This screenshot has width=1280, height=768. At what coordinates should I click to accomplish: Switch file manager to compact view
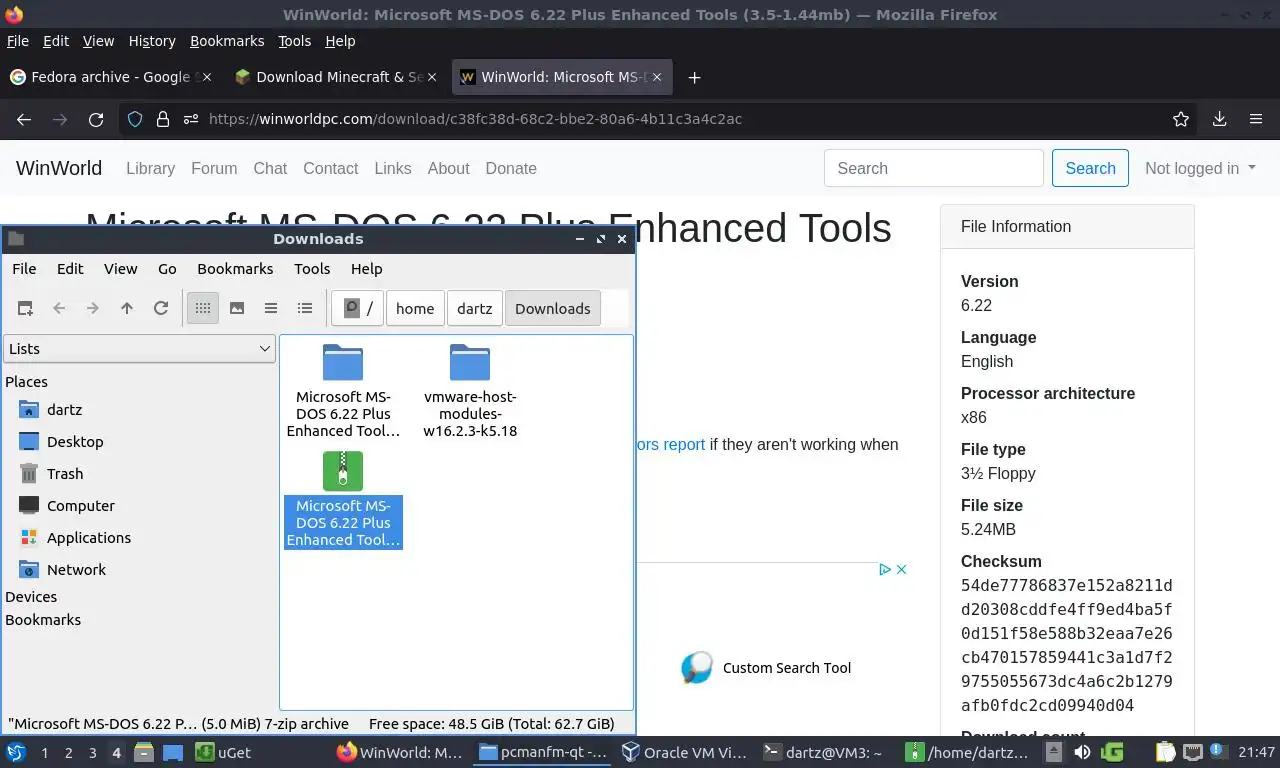click(x=271, y=308)
